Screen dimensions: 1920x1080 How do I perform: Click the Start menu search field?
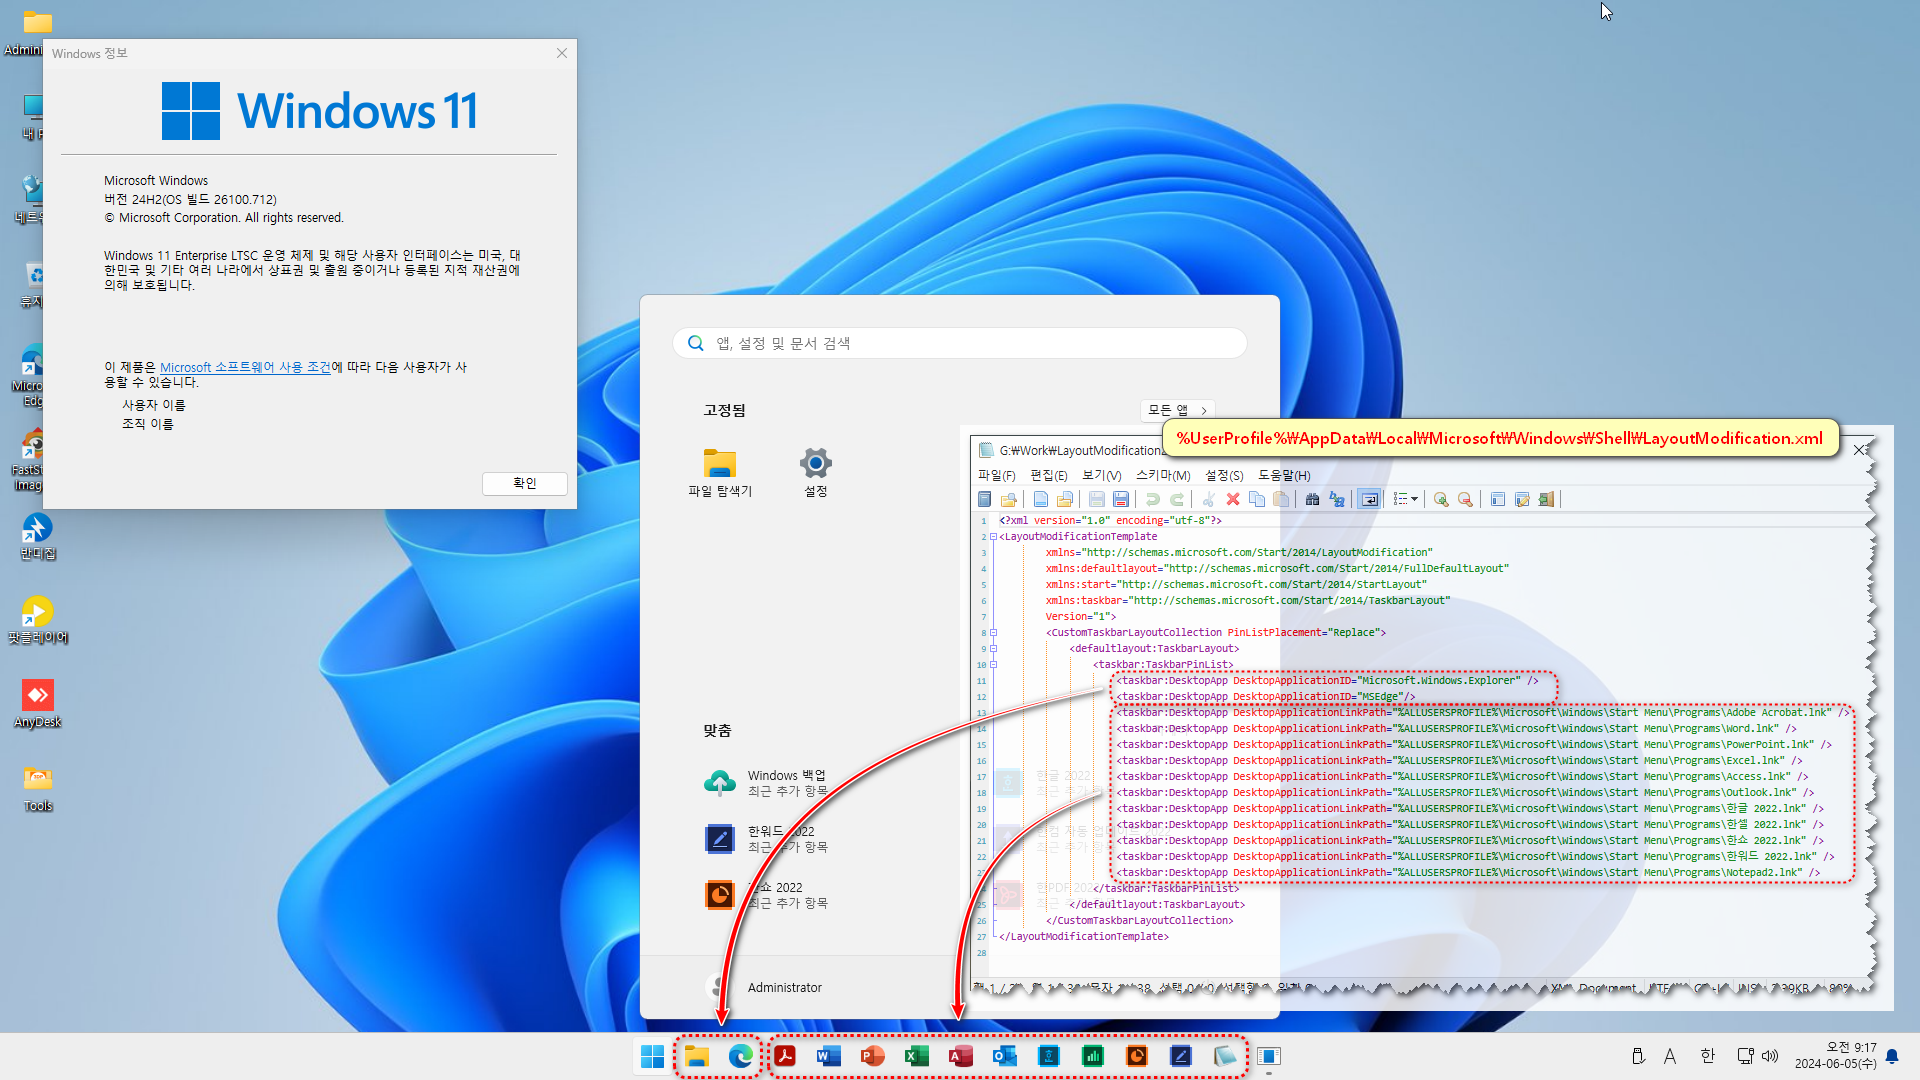[960, 343]
